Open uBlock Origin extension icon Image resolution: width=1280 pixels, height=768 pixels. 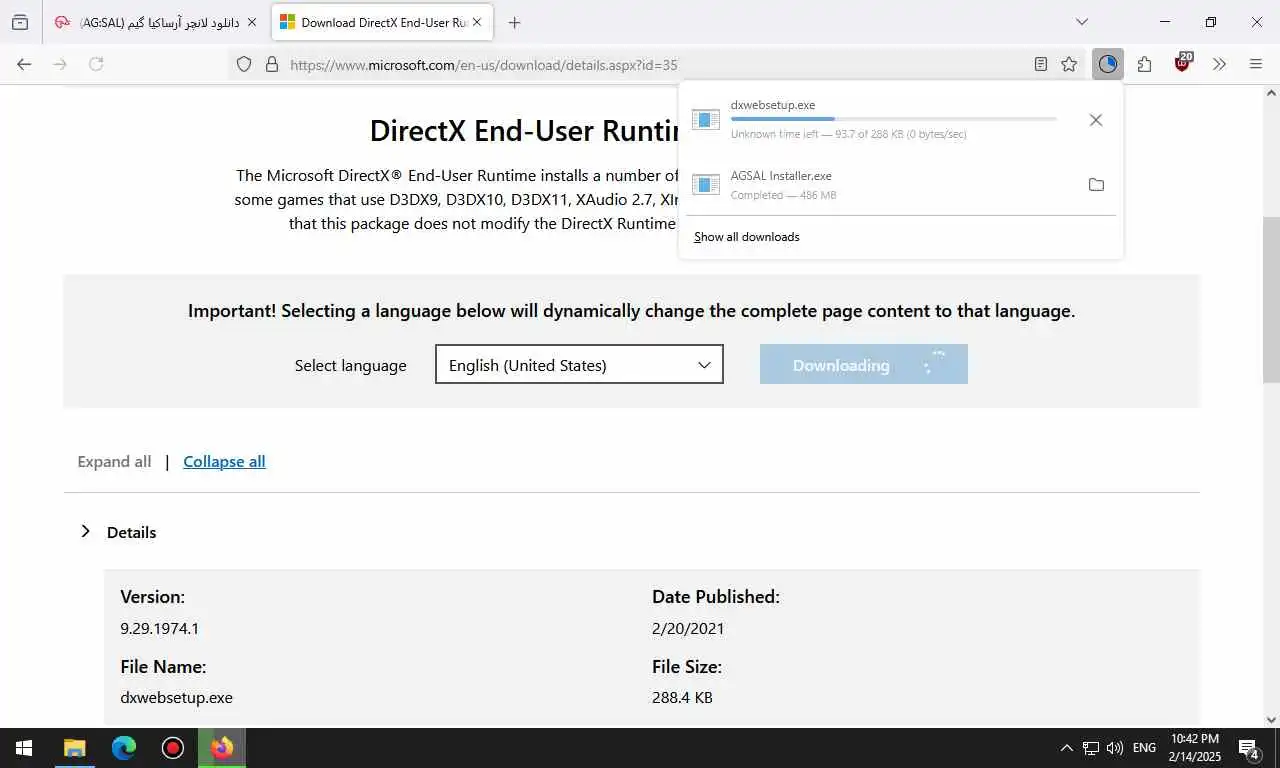(1183, 64)
